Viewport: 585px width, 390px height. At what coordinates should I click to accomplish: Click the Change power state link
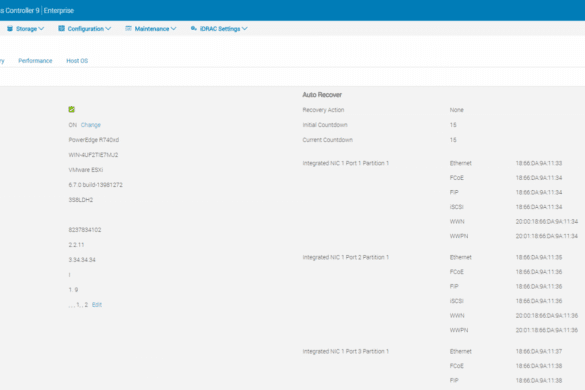[x=91, y=125]
